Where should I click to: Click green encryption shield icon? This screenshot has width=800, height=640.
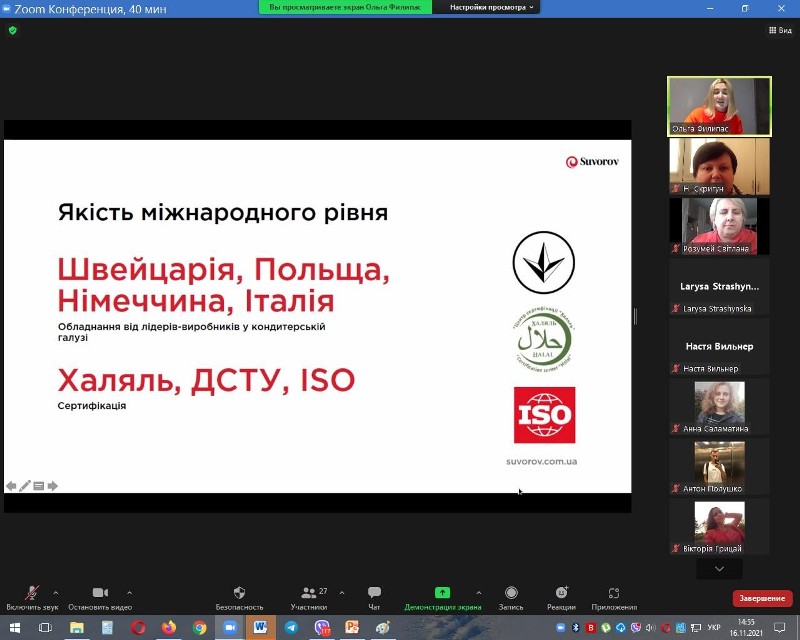13,31
